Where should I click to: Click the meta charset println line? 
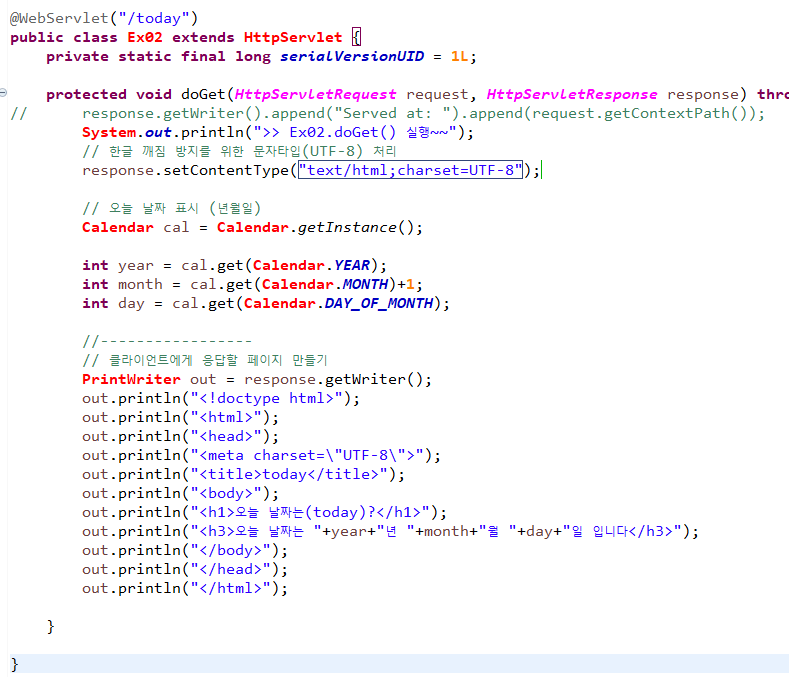[x=261, y=456]
